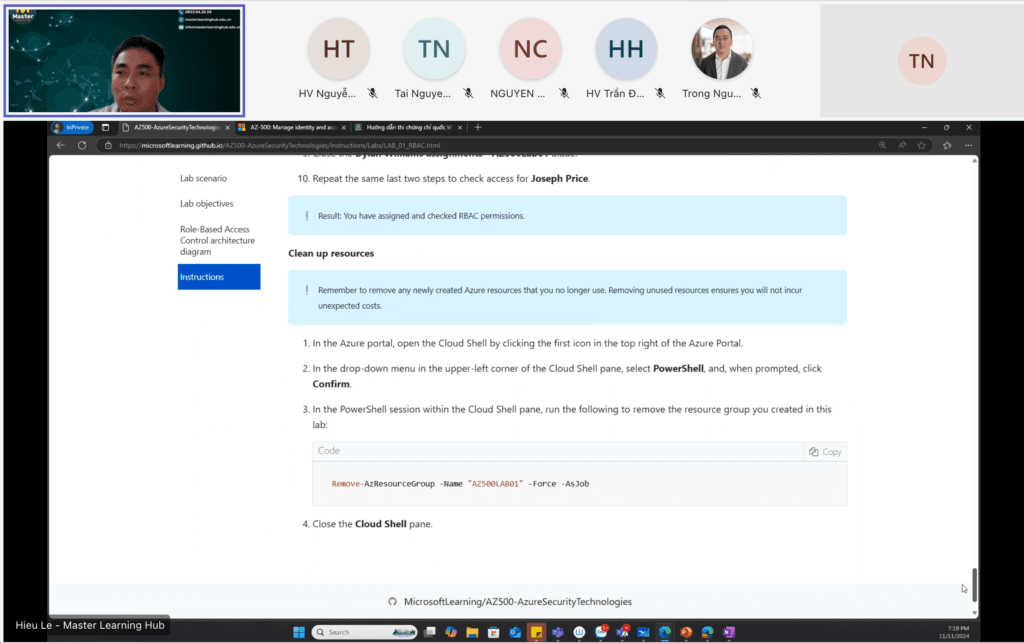
Task: Click the page's vertical scrollbar thumb
Action: 974,585
